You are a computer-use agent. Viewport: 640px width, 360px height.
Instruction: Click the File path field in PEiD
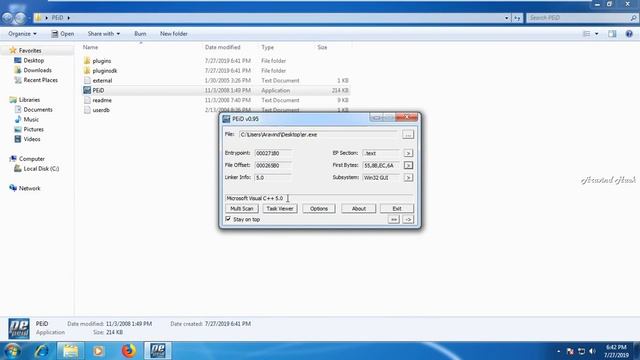tap(318, 134)
